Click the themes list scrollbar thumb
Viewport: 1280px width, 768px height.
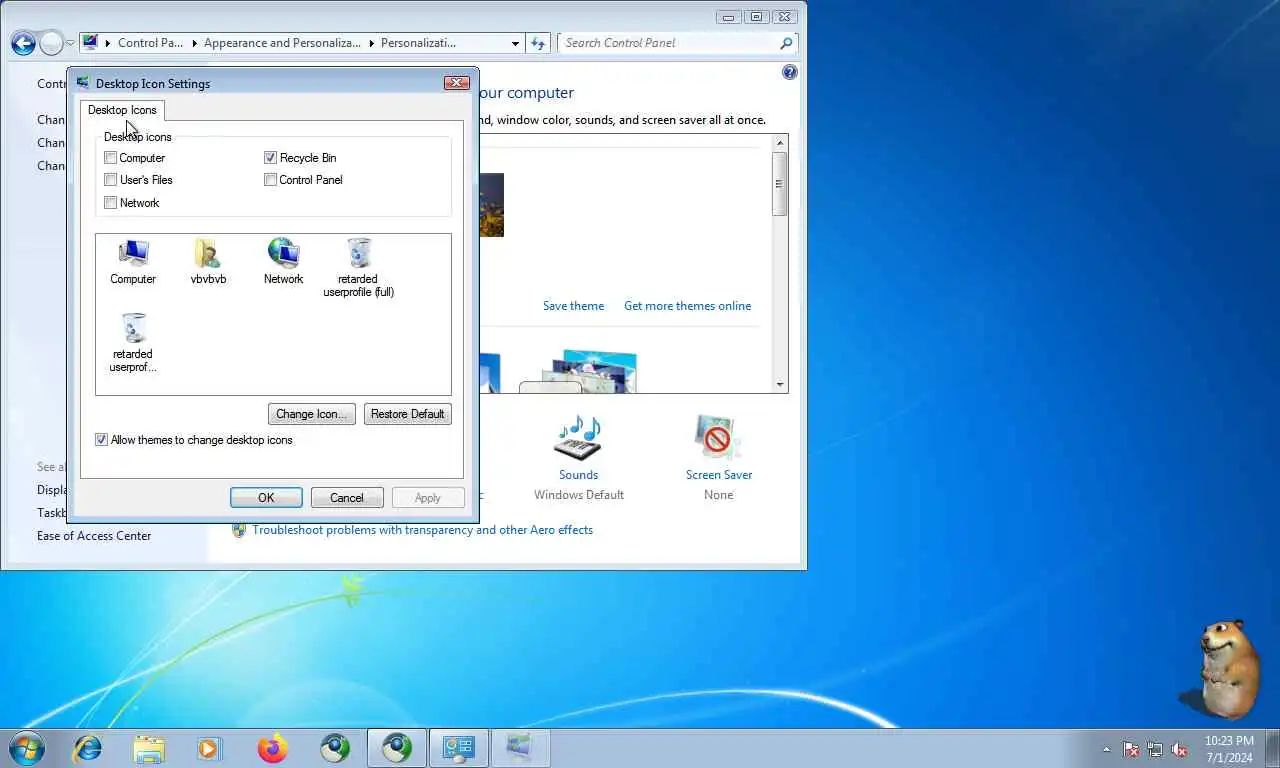point(780,184)
